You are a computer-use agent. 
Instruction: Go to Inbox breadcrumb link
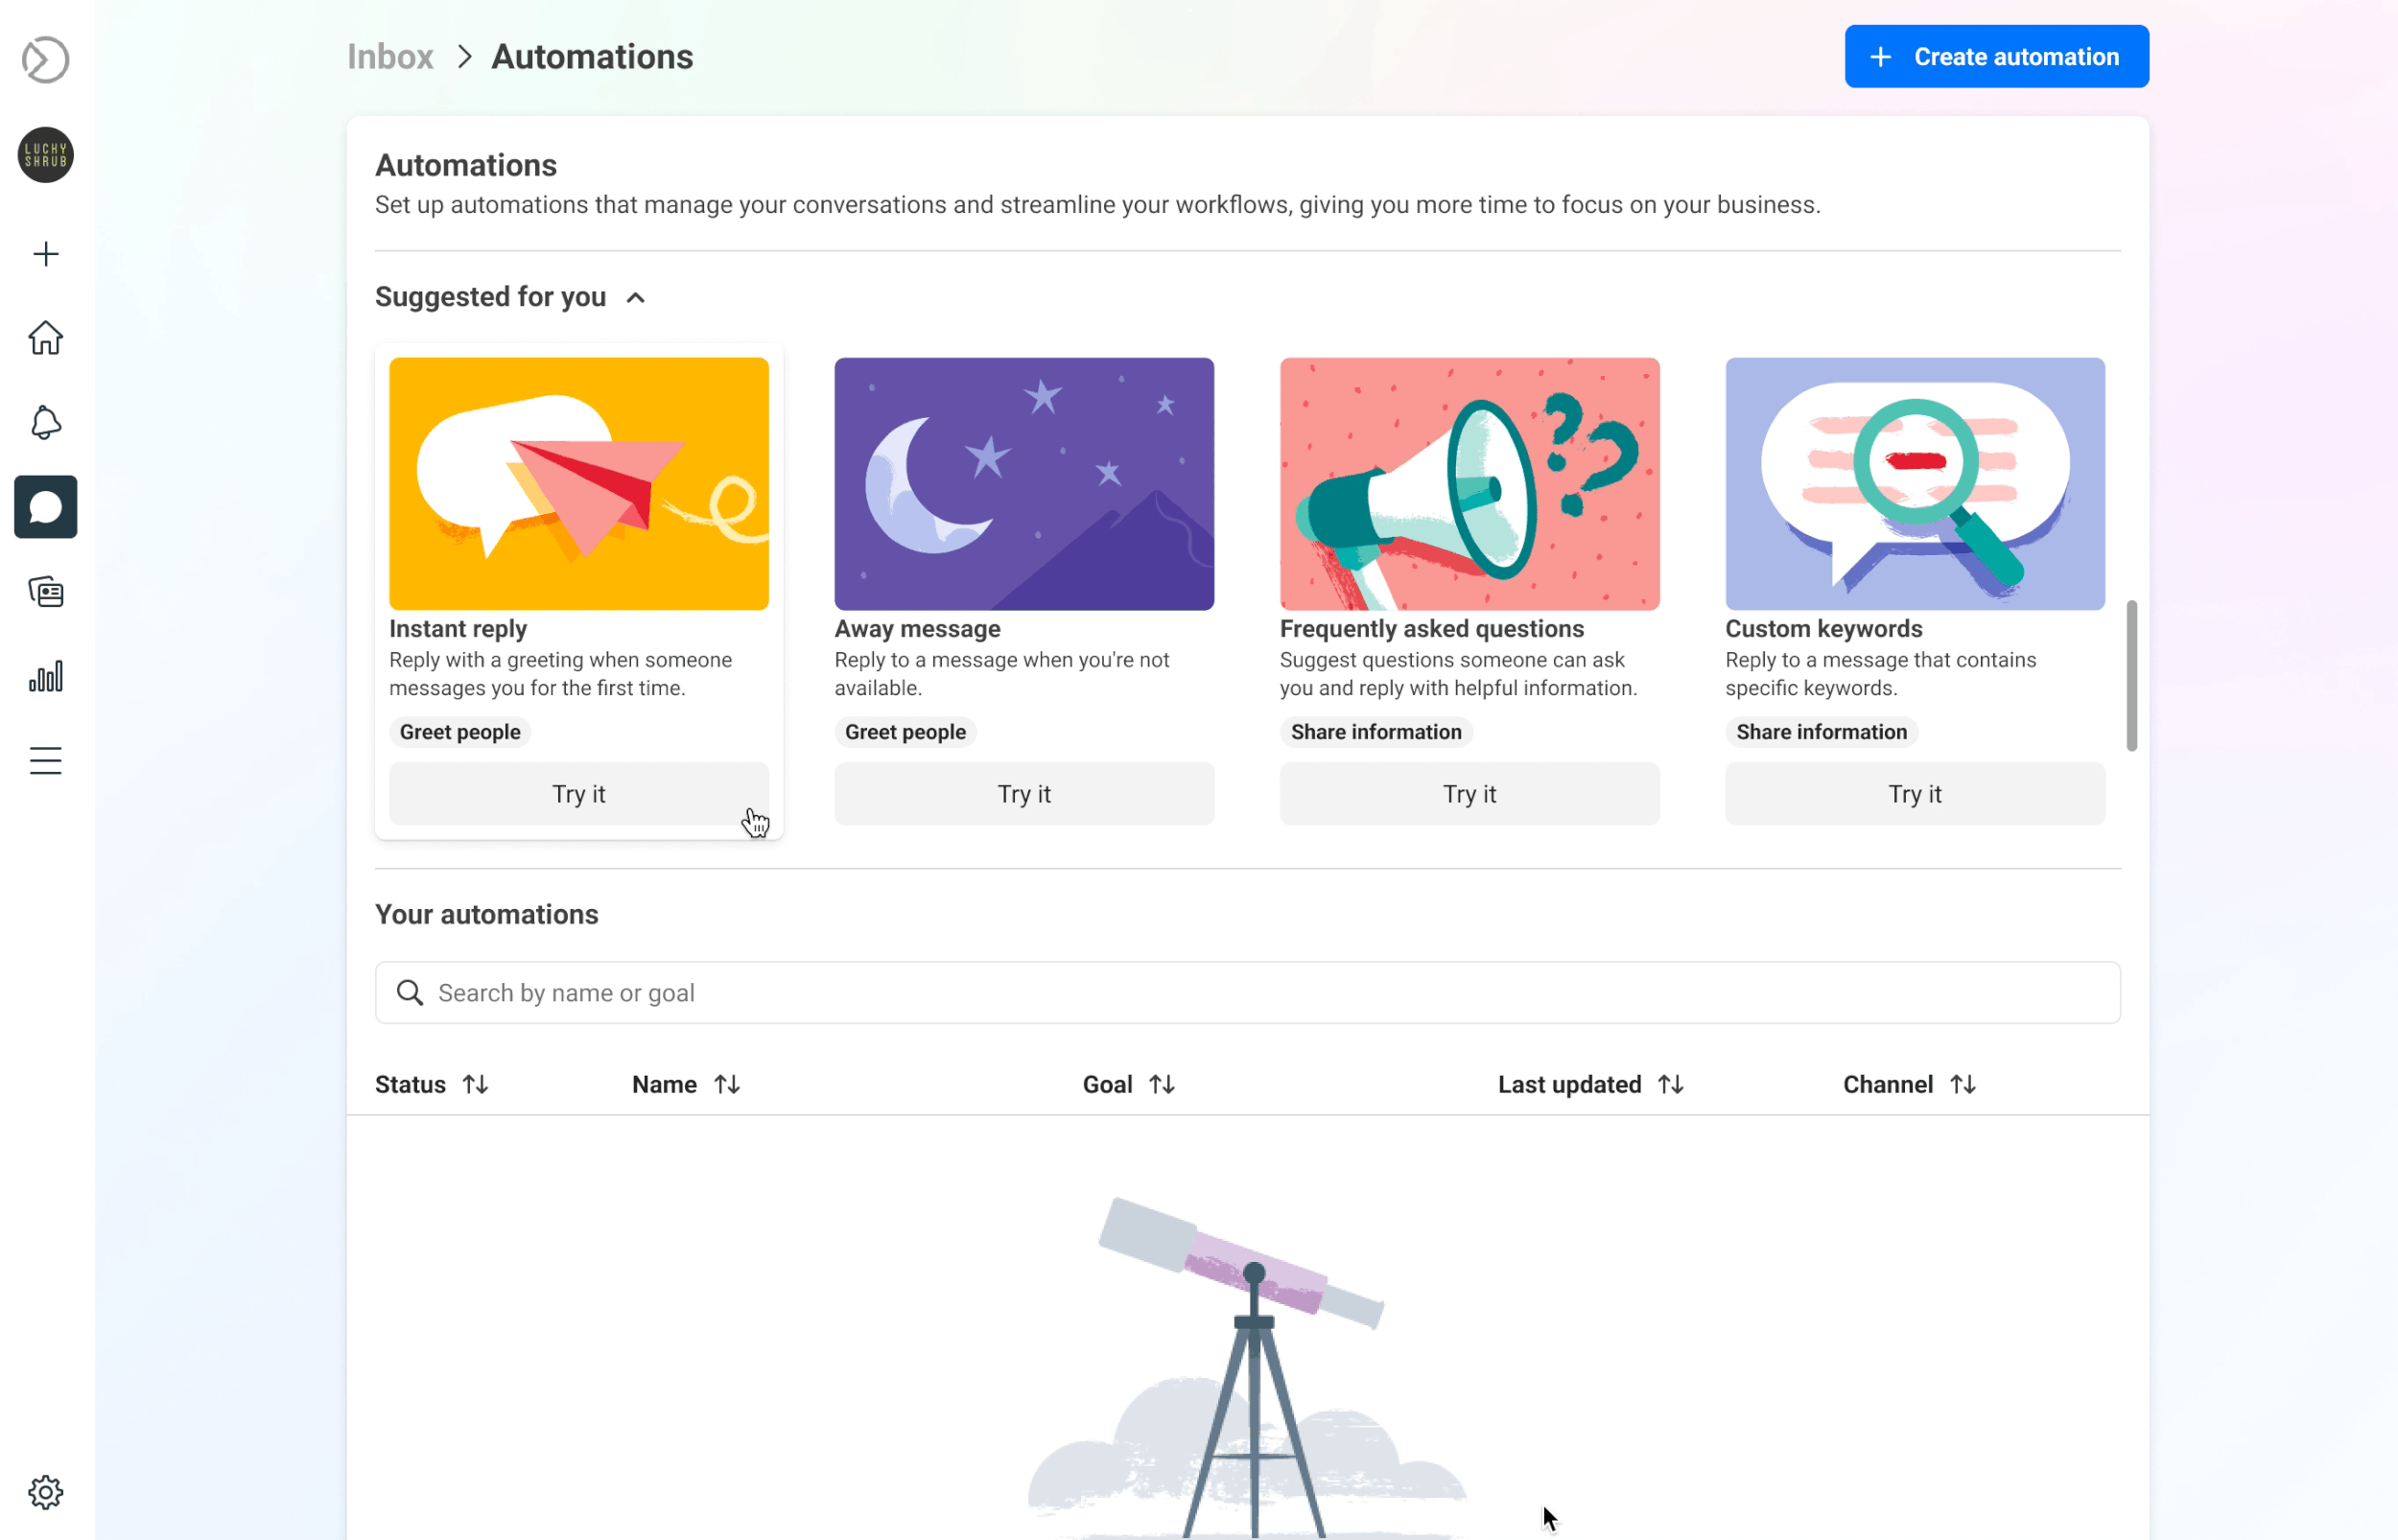pos(390,57)
